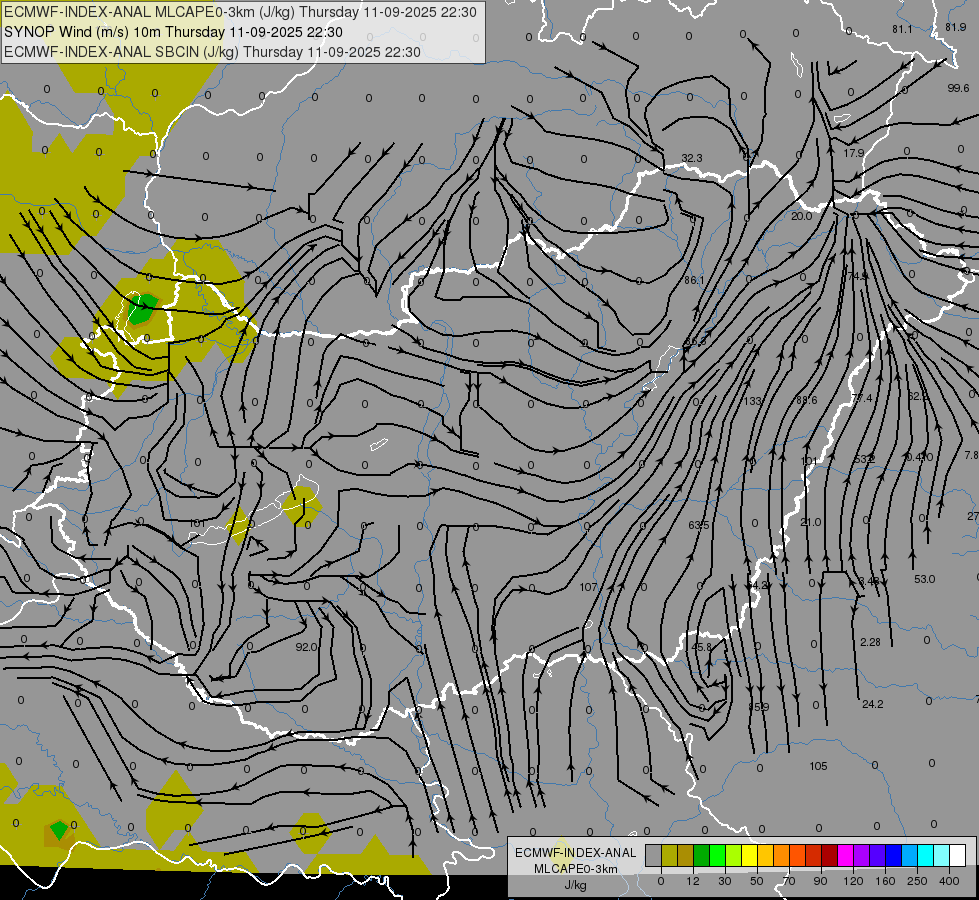979x900 pixels.
Task: Click the 105 value on the map
Action: click(x=818, y=766)
